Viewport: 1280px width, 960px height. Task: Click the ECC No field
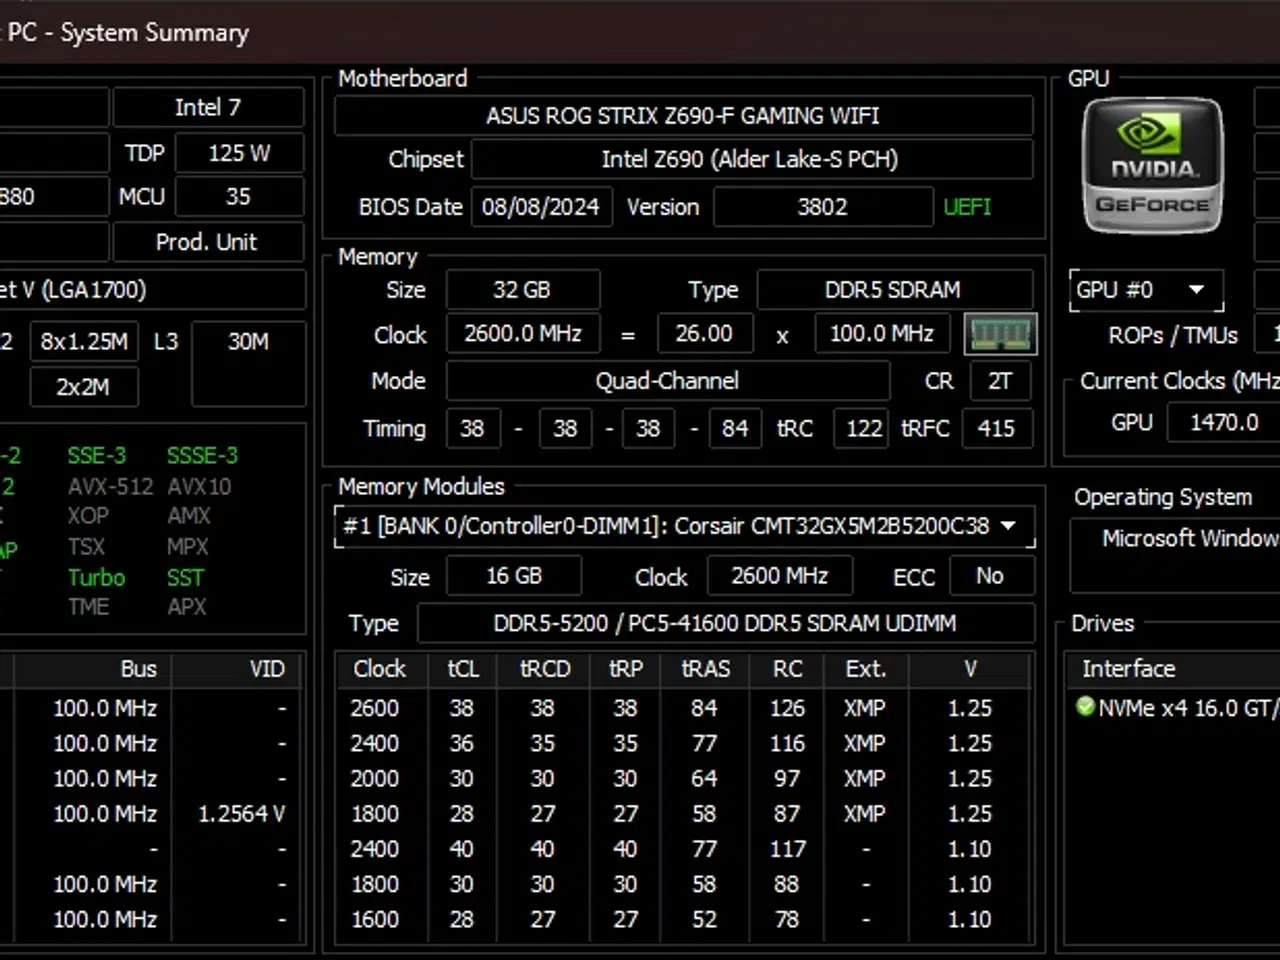(990, 576)
